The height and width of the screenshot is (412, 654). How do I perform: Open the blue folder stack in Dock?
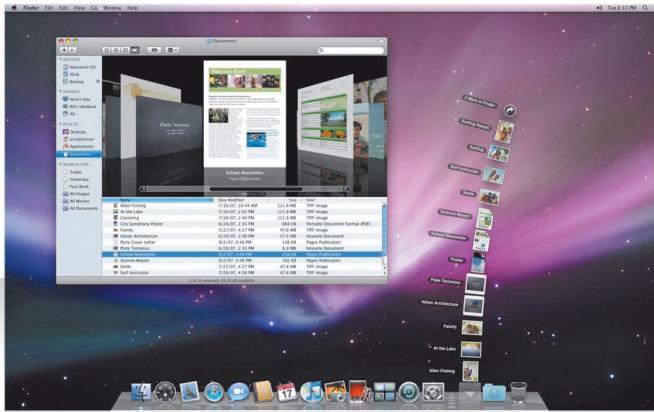pyautogui.click(x=494, y=393)
